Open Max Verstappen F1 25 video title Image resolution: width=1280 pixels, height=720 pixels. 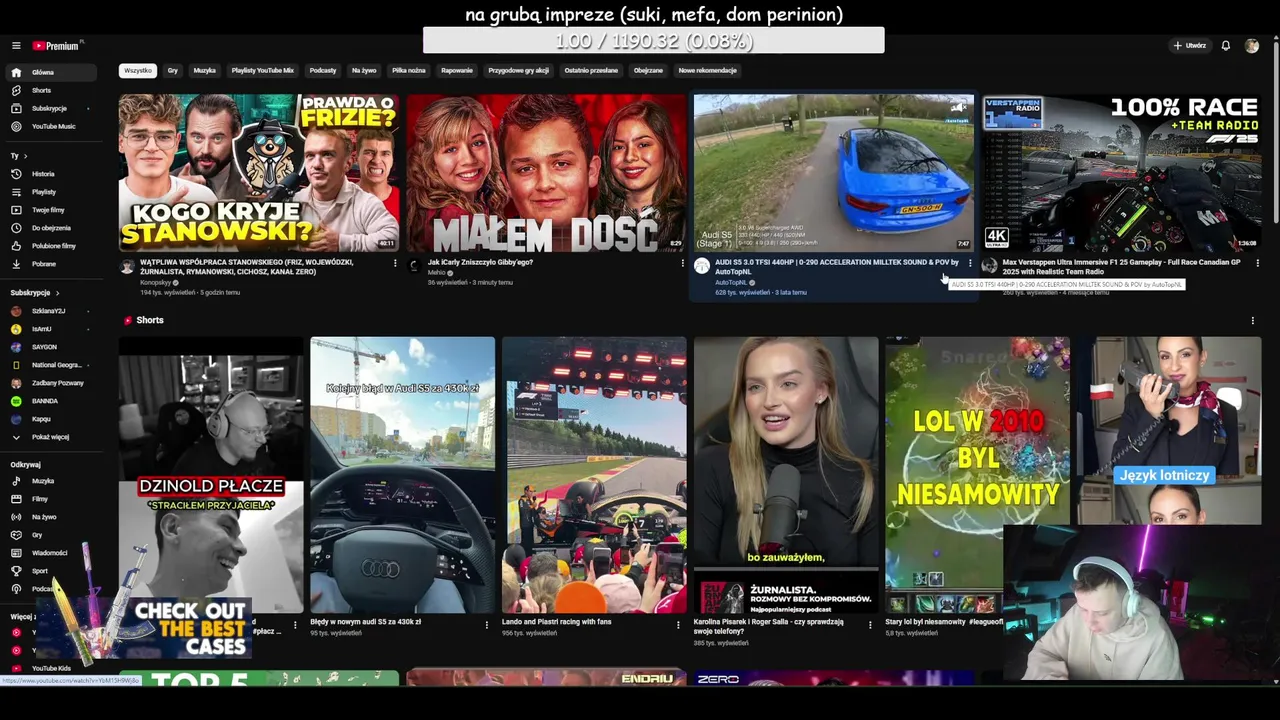[x=1122, y=267]
